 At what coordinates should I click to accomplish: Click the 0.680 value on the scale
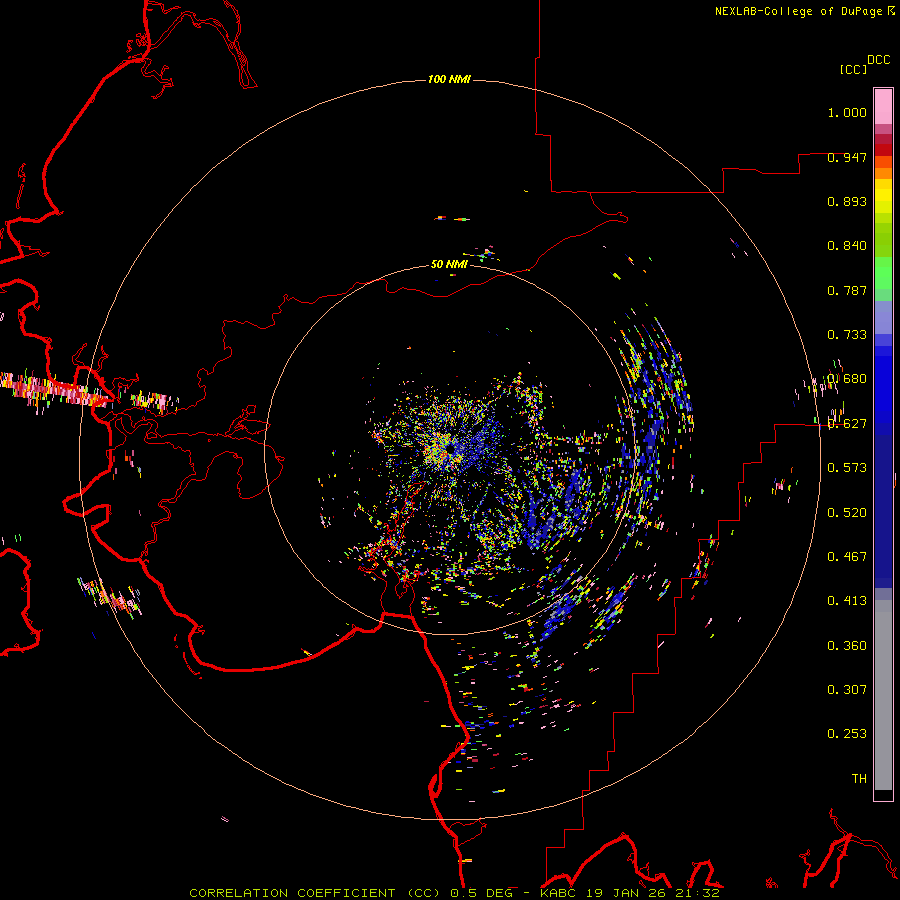click(x=847, y=379)
